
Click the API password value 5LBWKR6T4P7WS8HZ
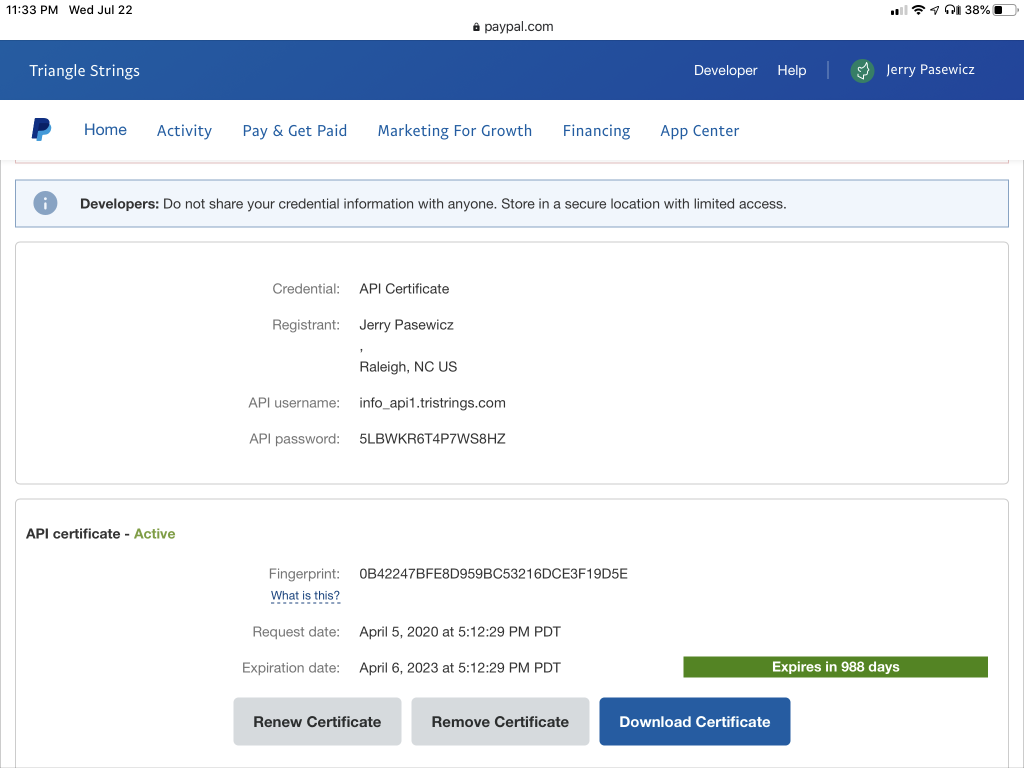coord(432,439)
